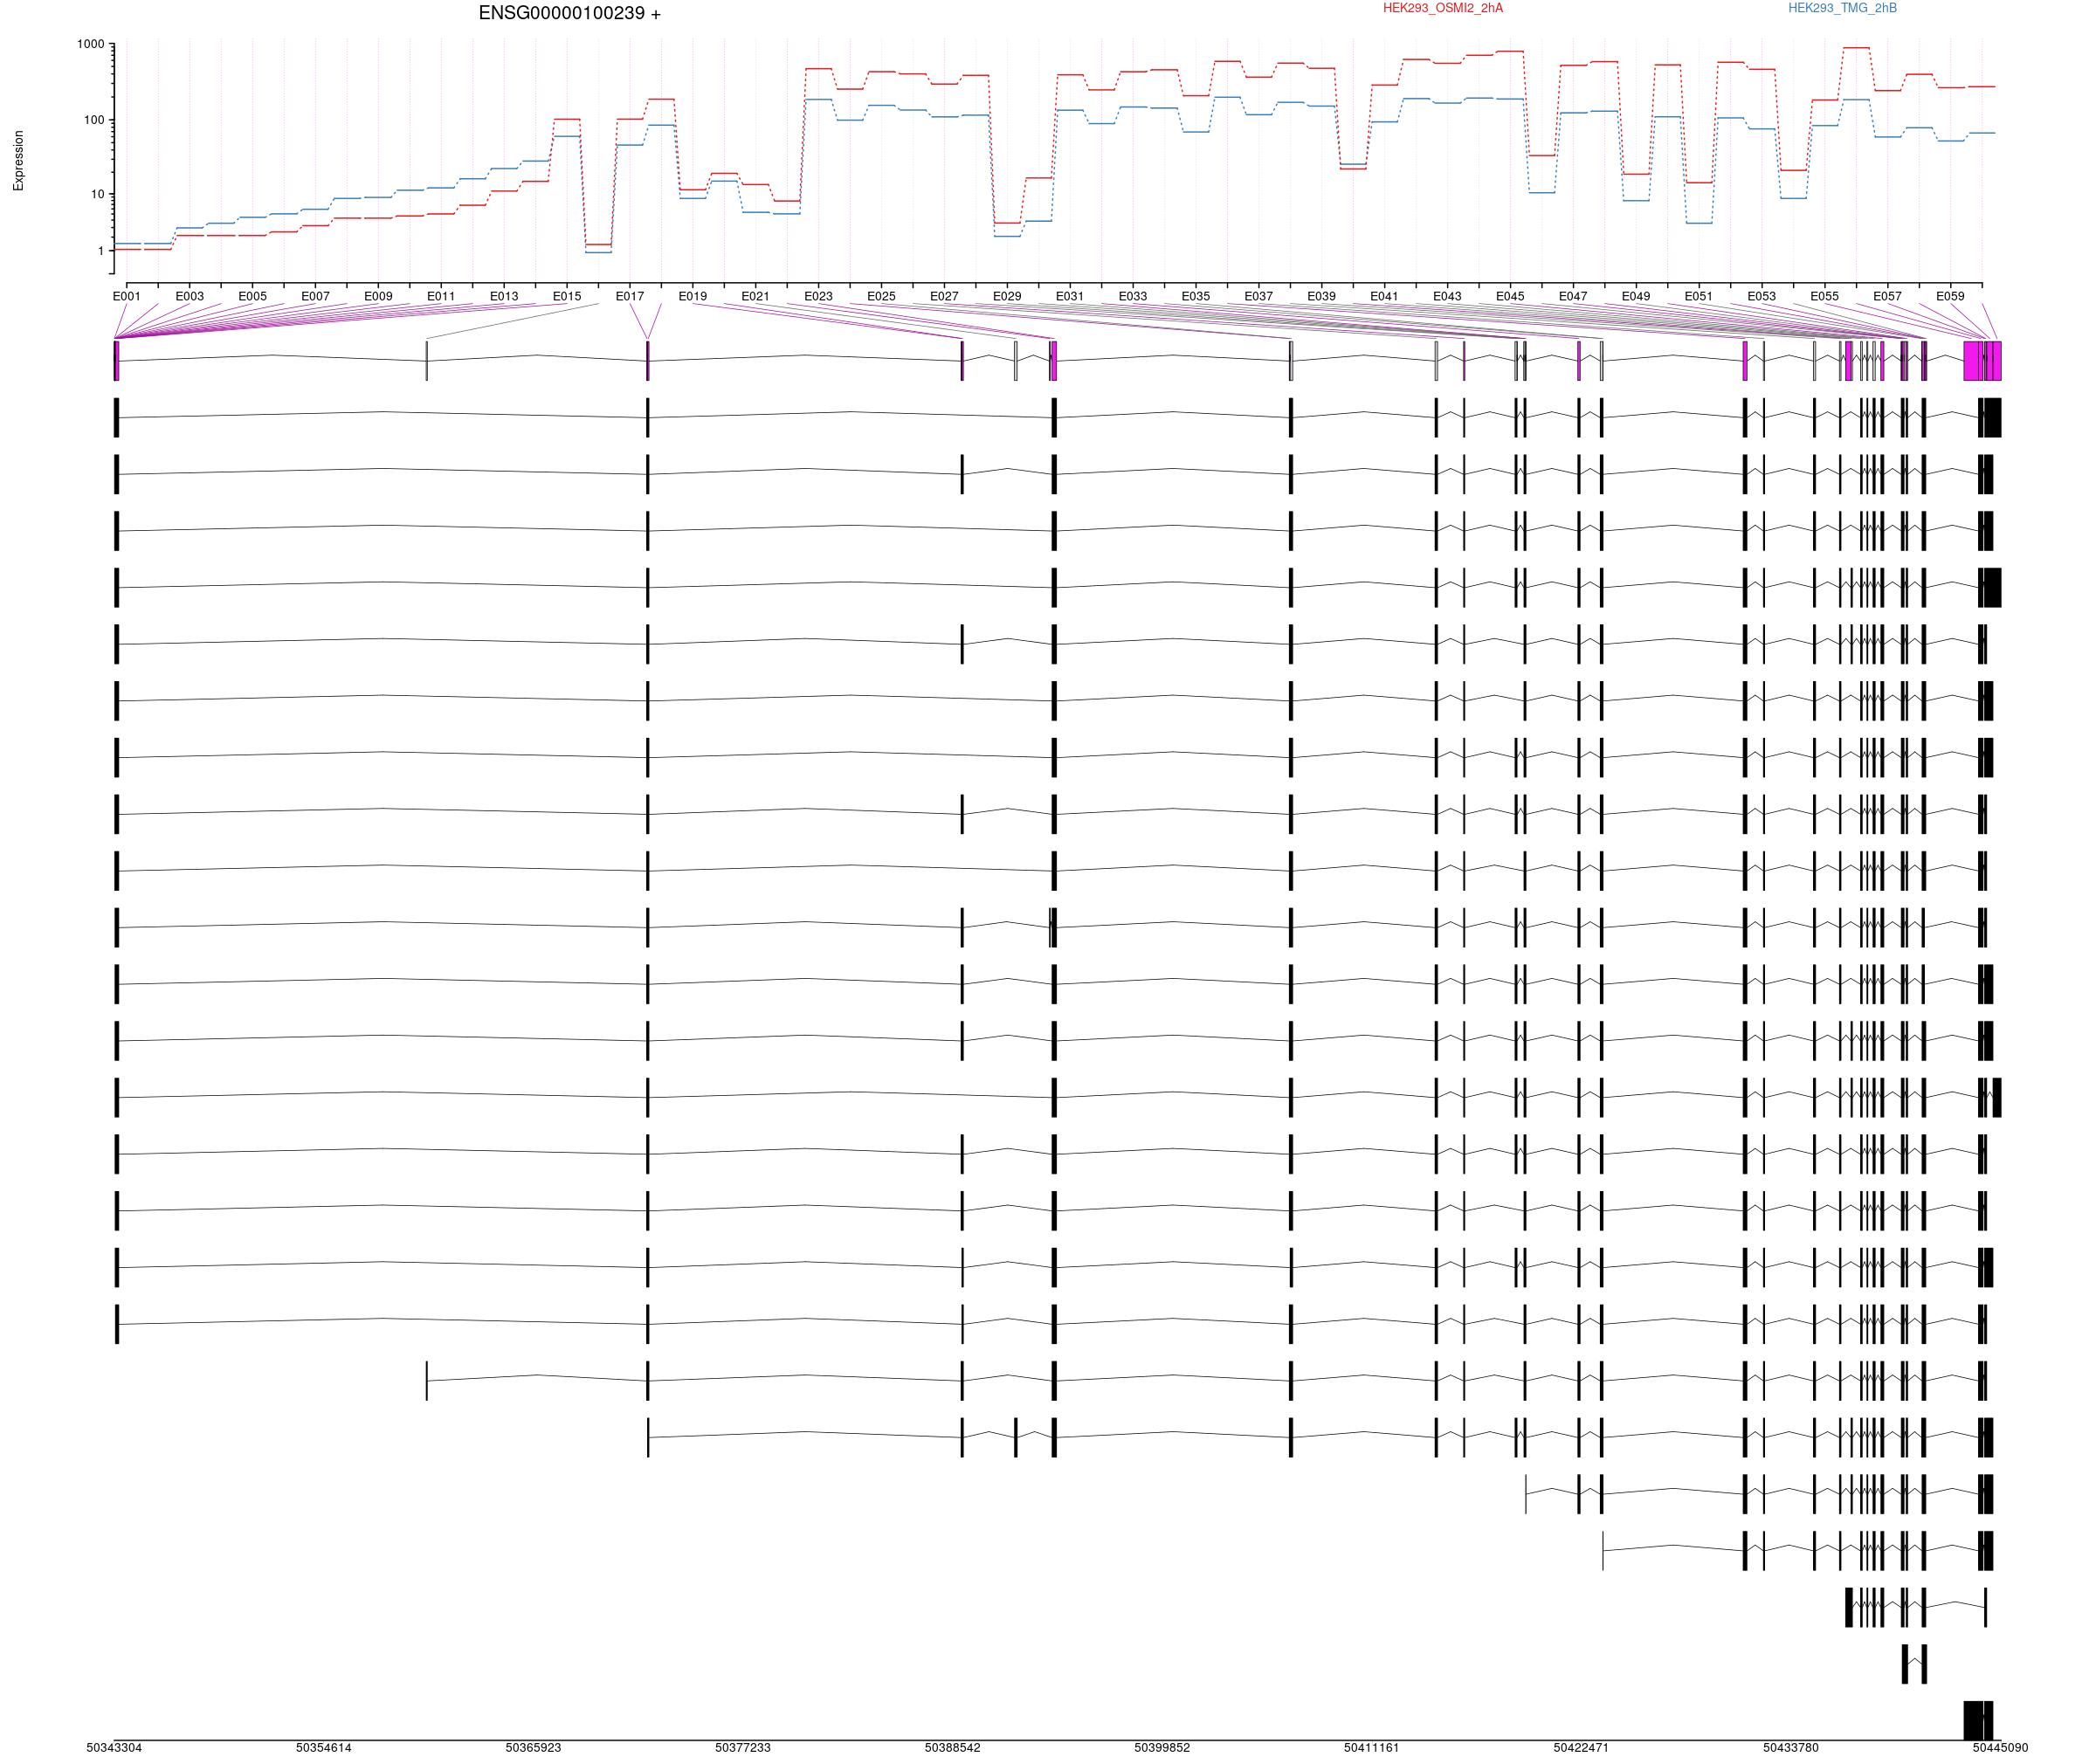Click exon label E047
This screenshot has height=1764, width=2096.
pos(1573,296)
